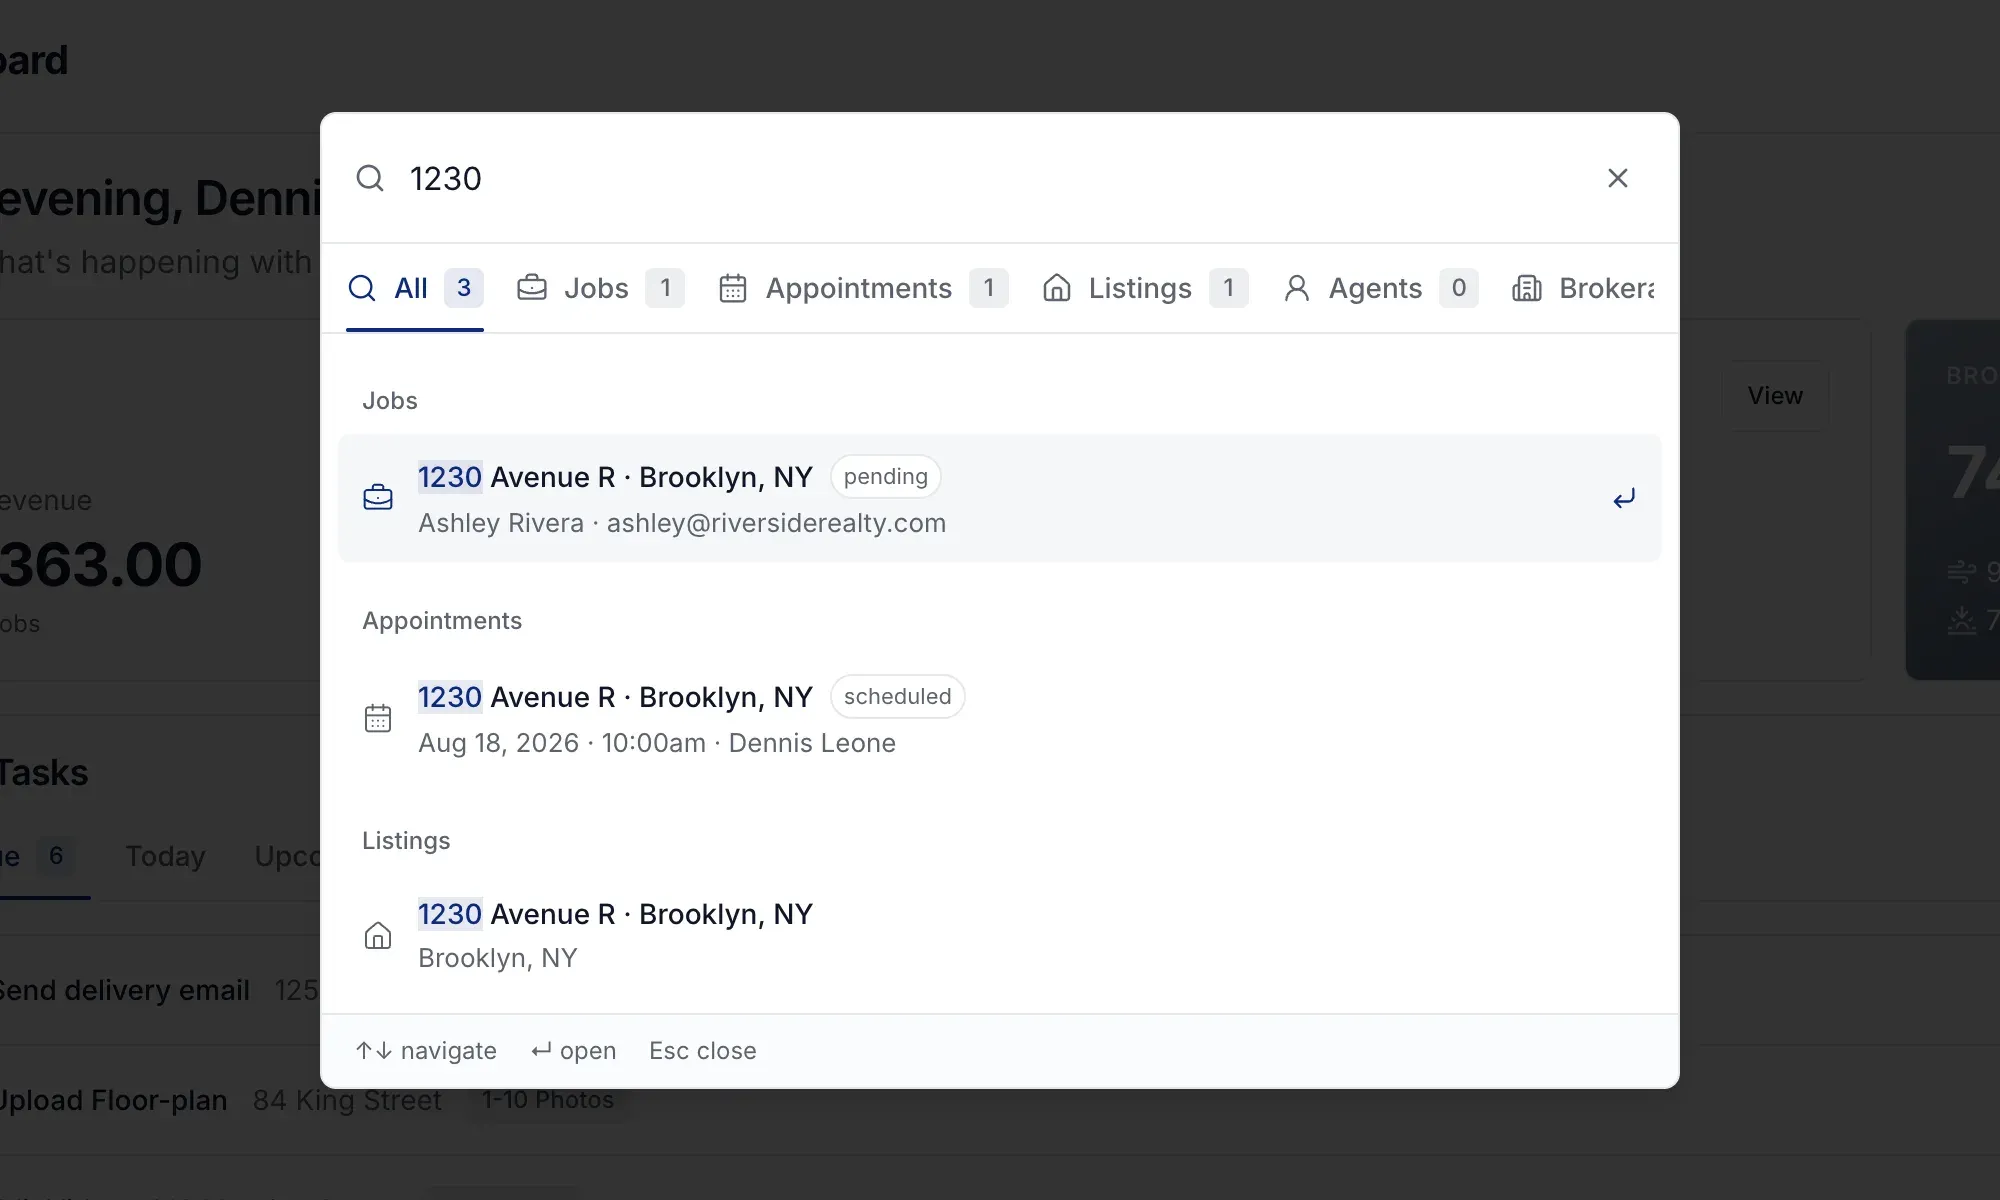Switch to the Agents tab

pos(1380,288)
